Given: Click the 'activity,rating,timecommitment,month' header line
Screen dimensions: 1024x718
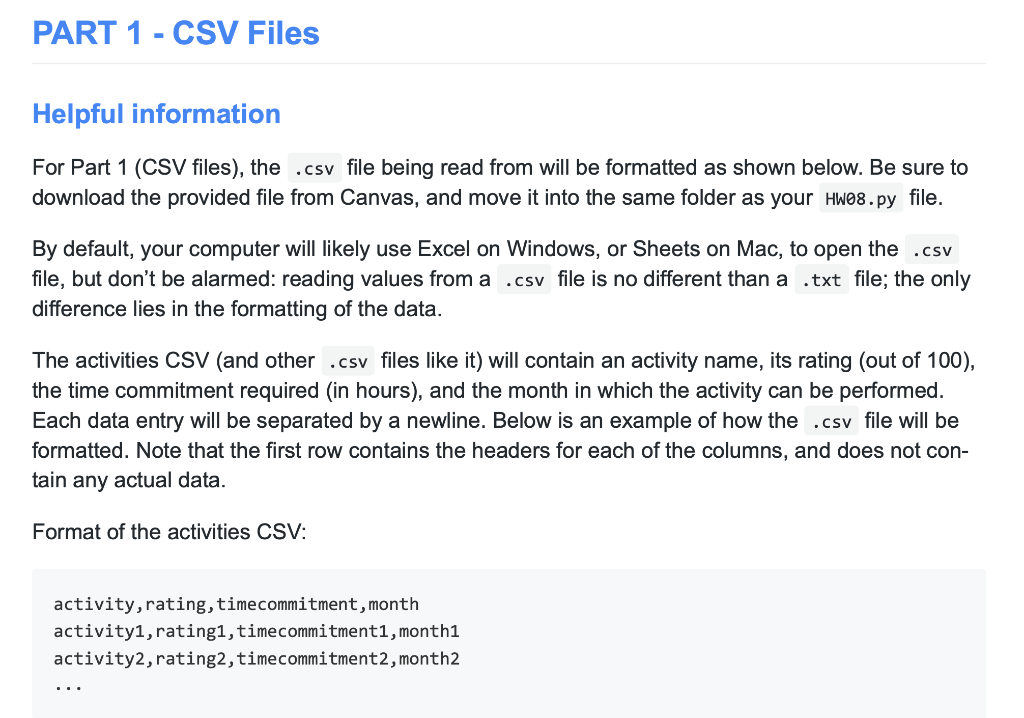Looking at the screenshot, I should pos(236,604).
